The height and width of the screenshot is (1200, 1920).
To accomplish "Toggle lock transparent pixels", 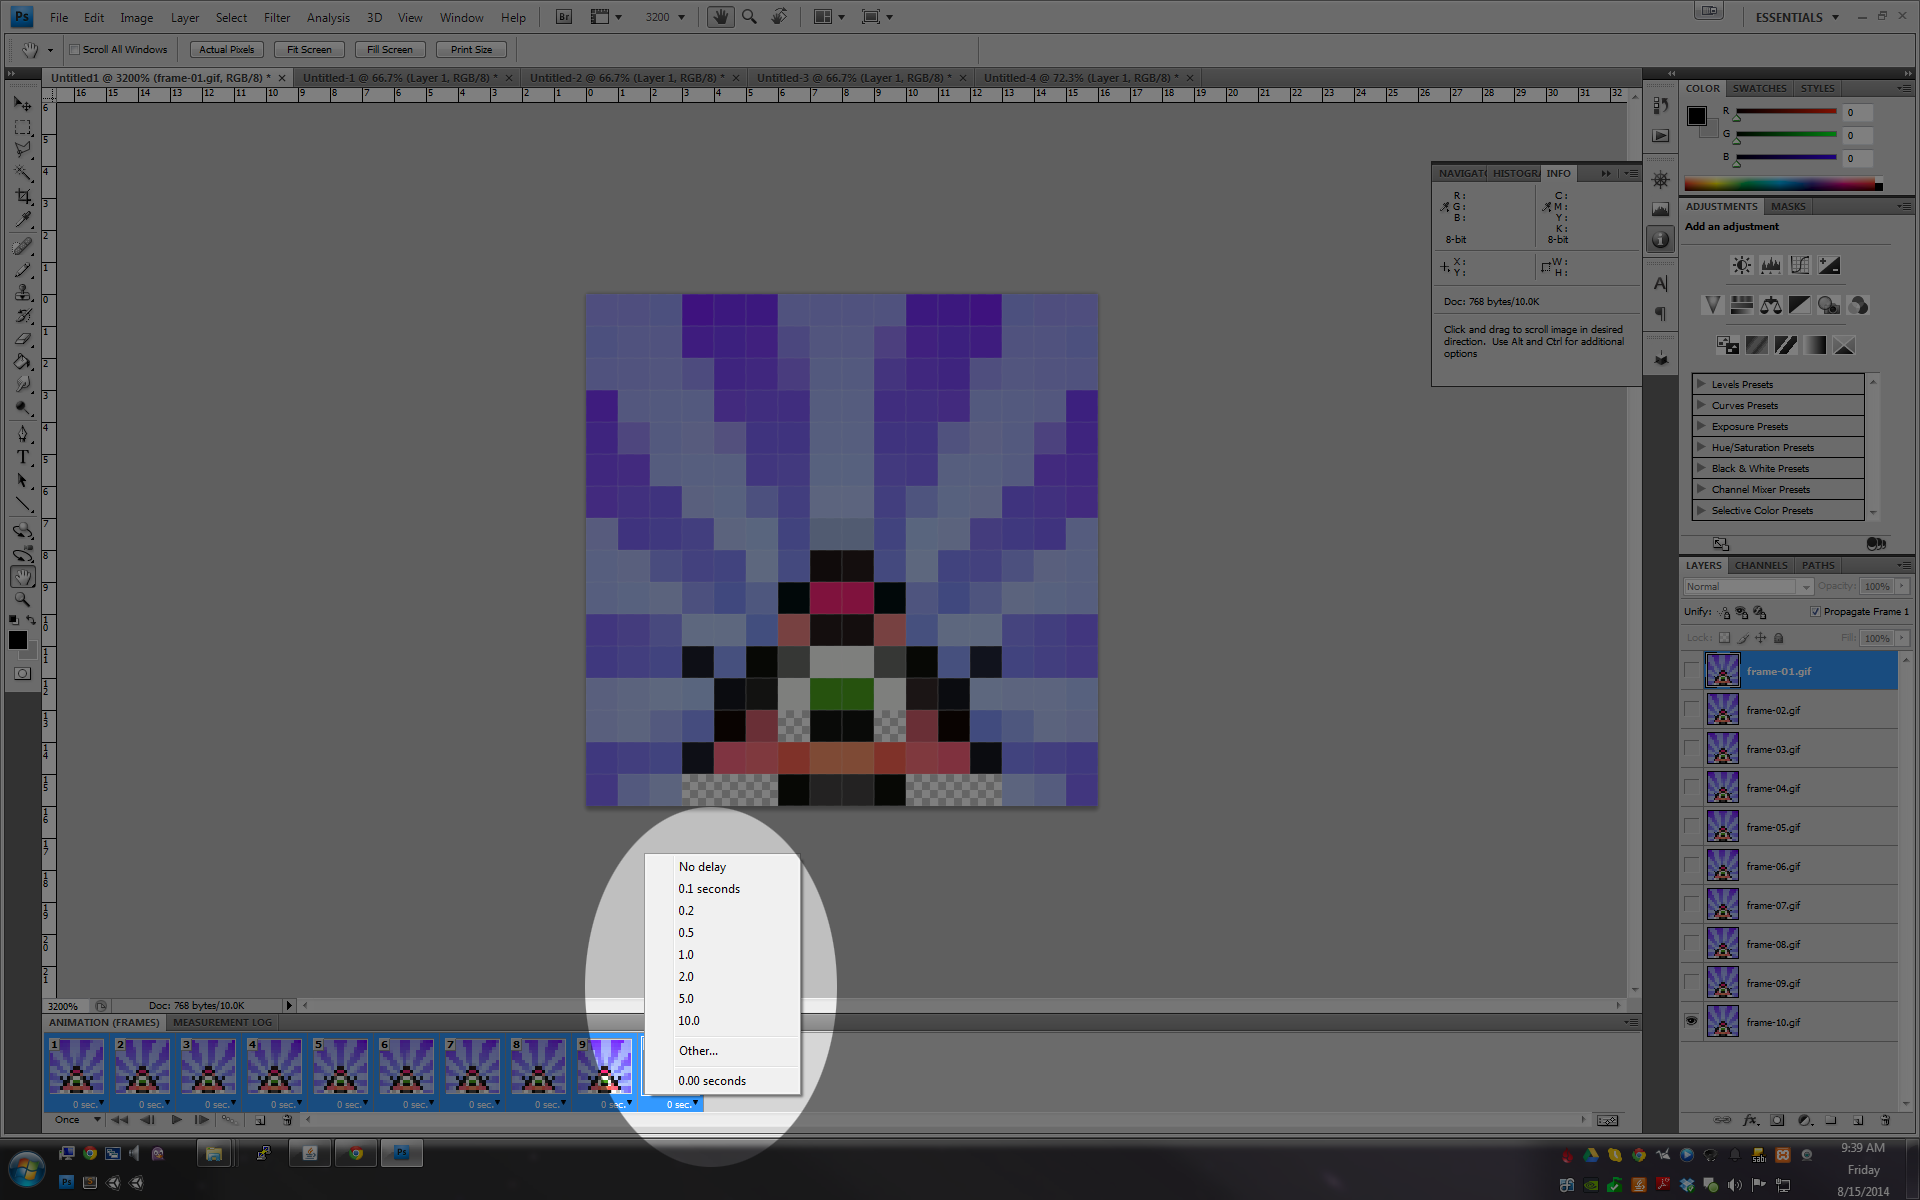I will pos(1724,638).
